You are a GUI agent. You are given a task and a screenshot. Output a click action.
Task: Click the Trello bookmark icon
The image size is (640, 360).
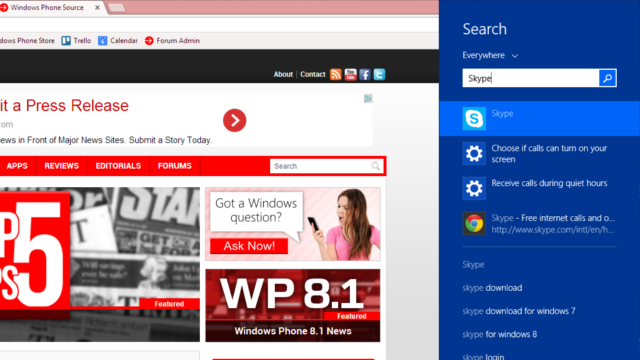coord(66,41)
